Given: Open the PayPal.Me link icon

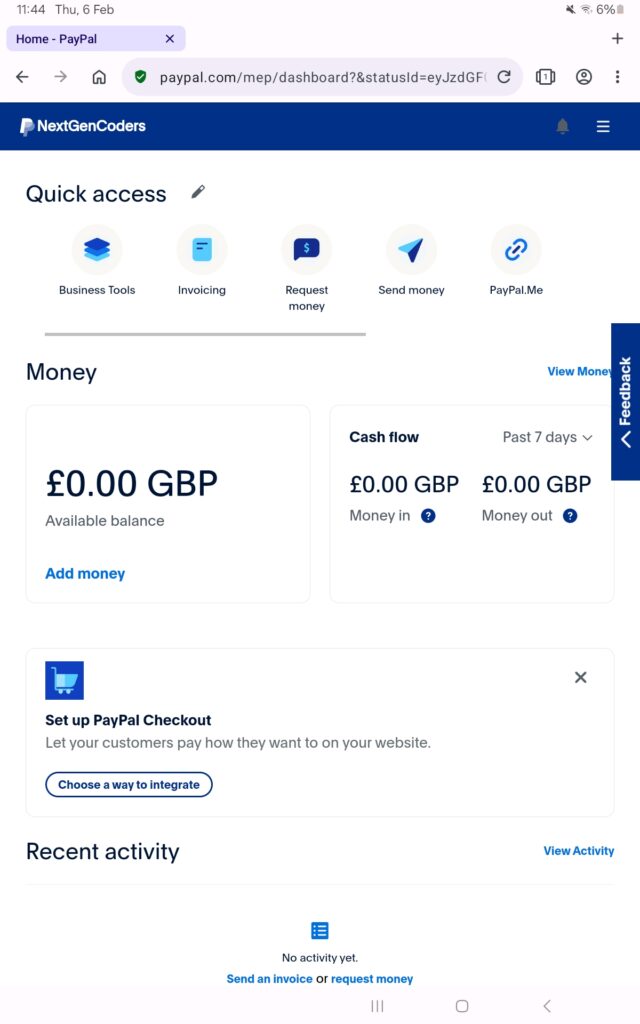Looking at the screenshot, I should click(516, 250).
